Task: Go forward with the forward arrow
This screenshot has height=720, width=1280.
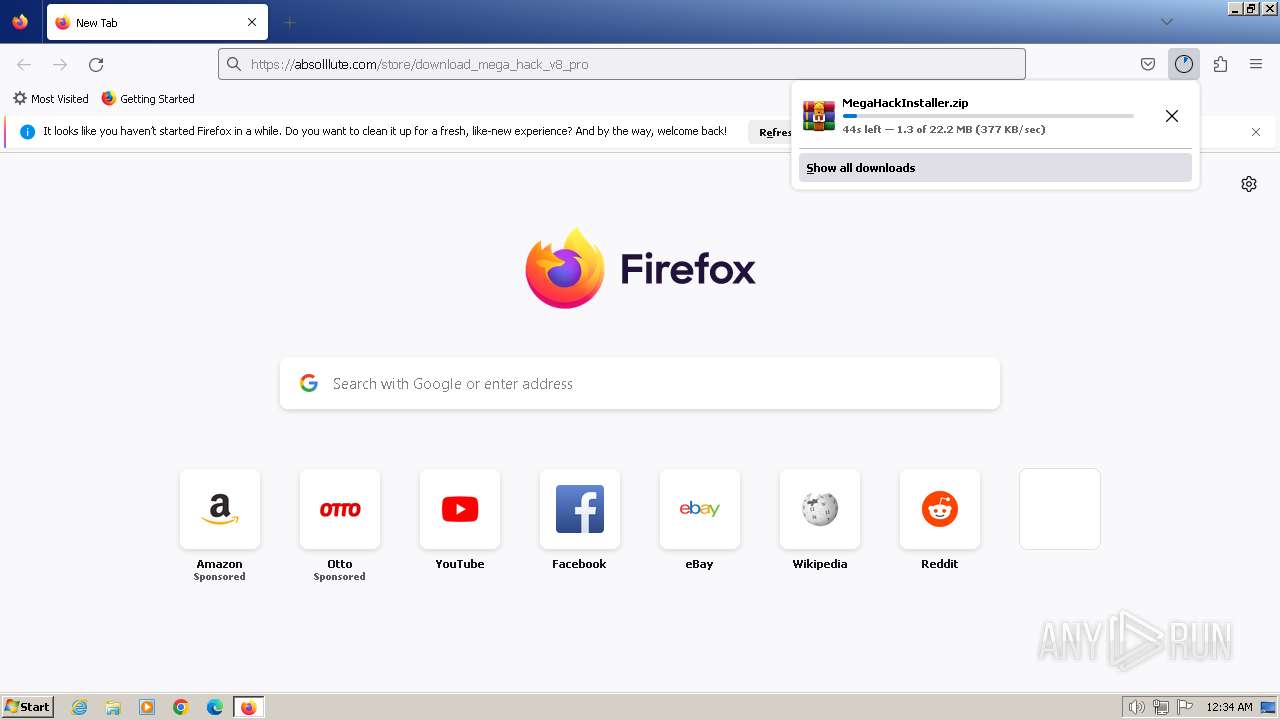Action: pos(60,64)
